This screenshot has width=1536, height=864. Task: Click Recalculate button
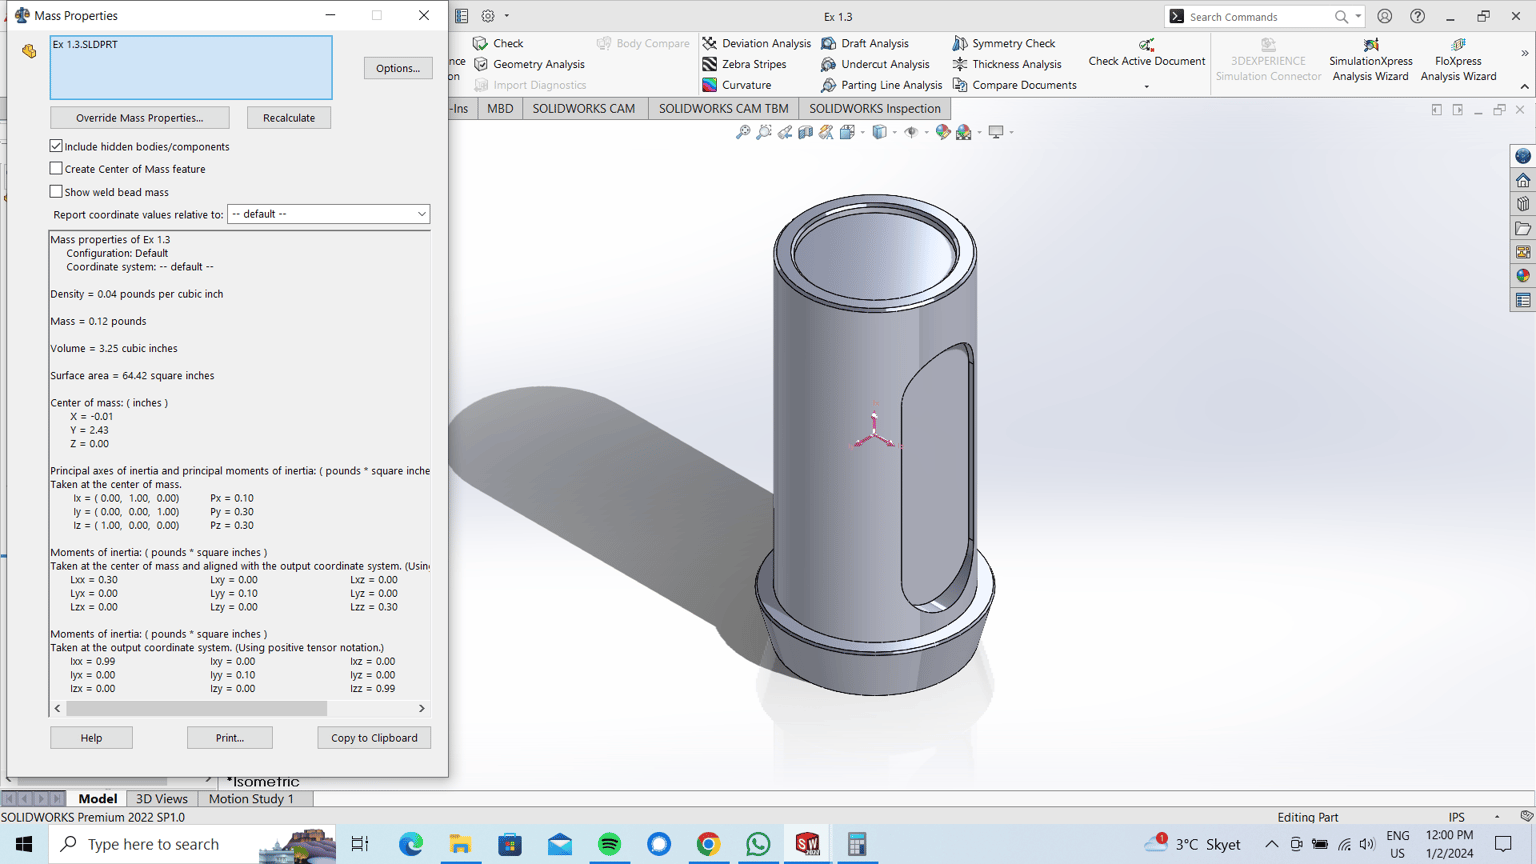289,118
